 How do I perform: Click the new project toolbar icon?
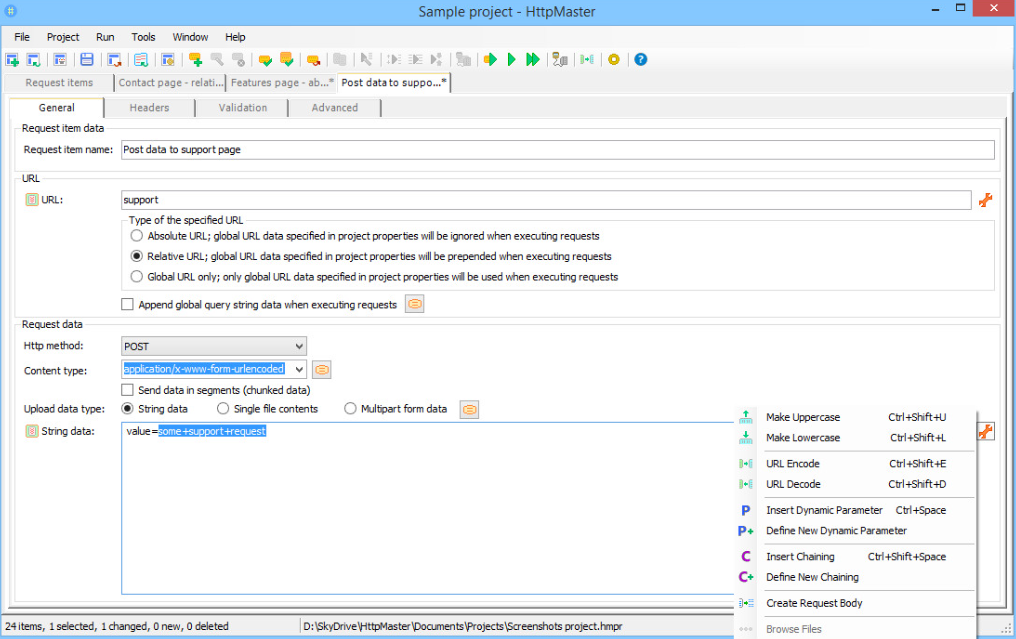pyautogui.click(x=12, y=60)
